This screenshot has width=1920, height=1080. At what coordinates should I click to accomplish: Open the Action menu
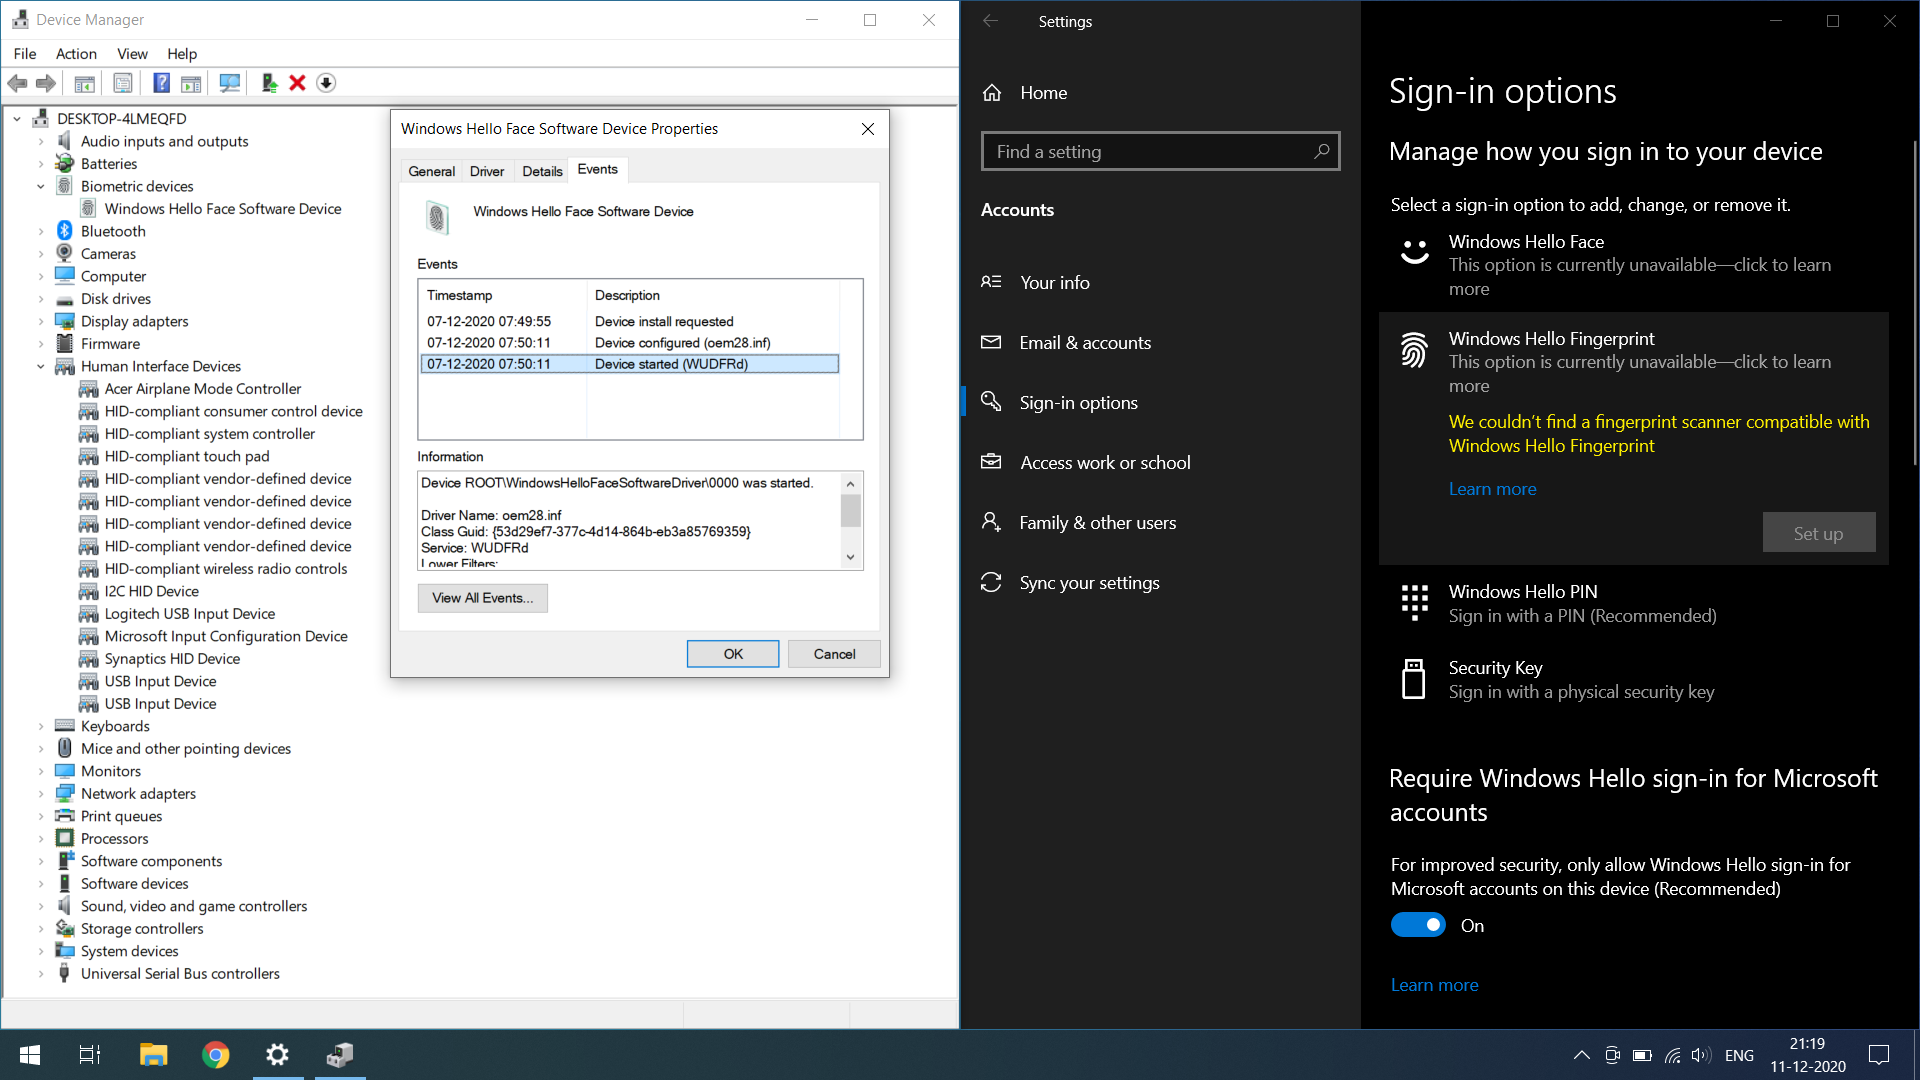pos(76,54)
